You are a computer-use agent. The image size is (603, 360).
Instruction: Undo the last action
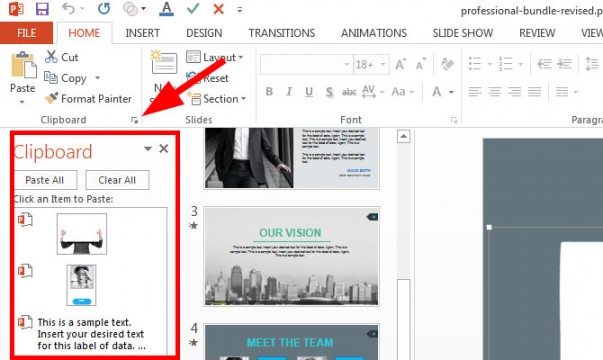(x=68, y=8)
